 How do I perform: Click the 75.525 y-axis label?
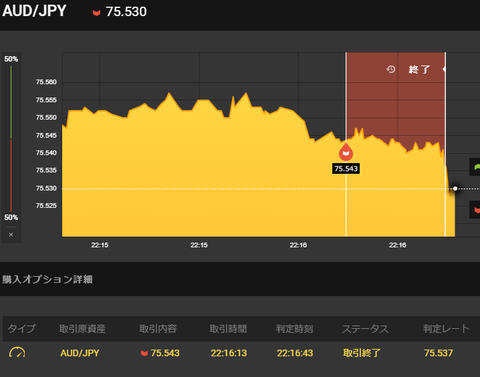point(46,206)
